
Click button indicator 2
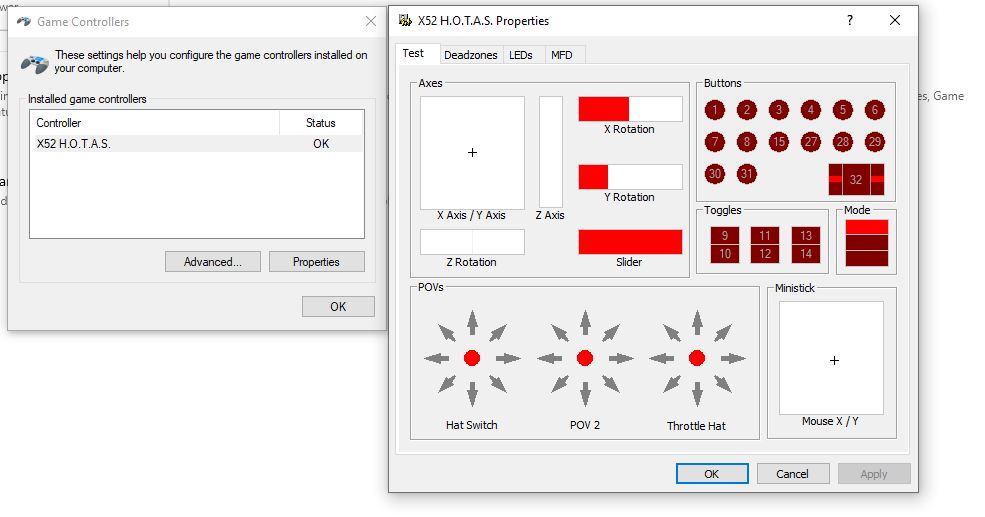(746, 110)
